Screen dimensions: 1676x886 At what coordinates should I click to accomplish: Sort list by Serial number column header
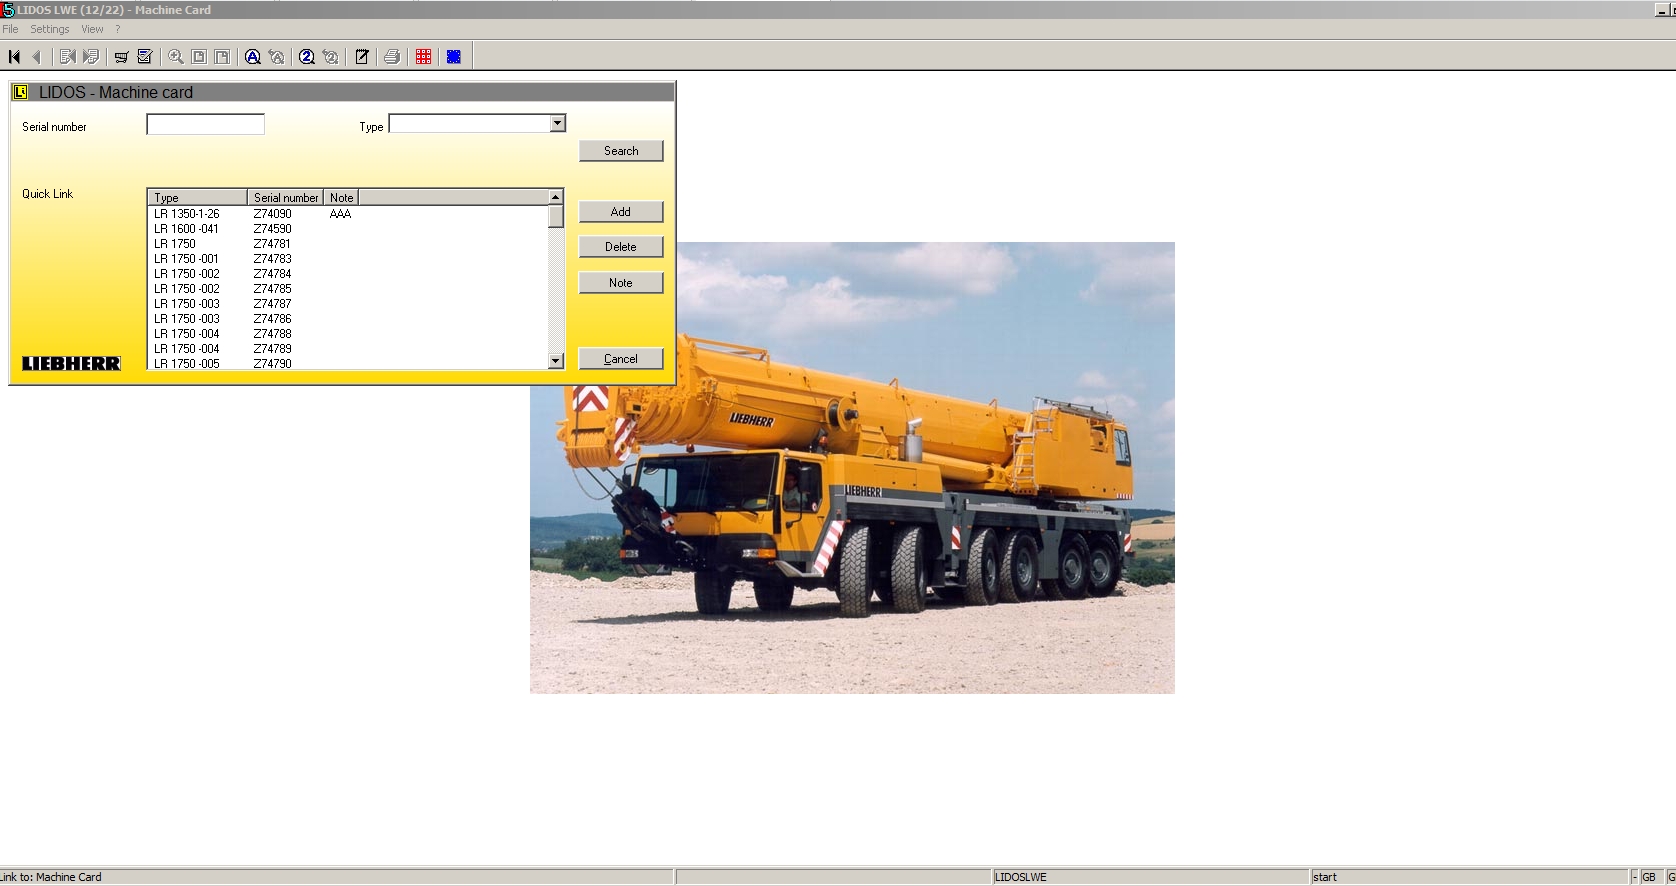[286, 197]
